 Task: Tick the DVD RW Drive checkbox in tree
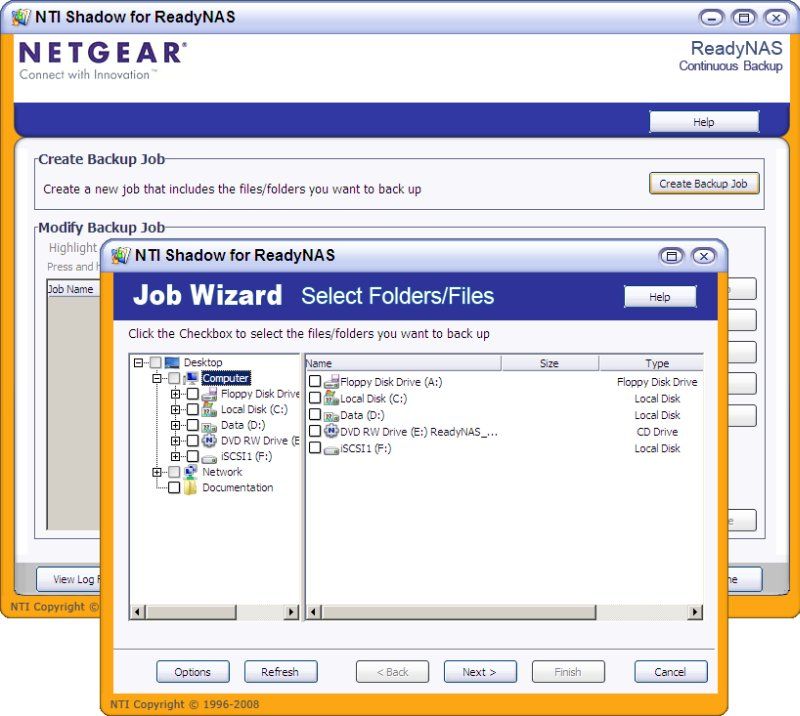(192, 440)
